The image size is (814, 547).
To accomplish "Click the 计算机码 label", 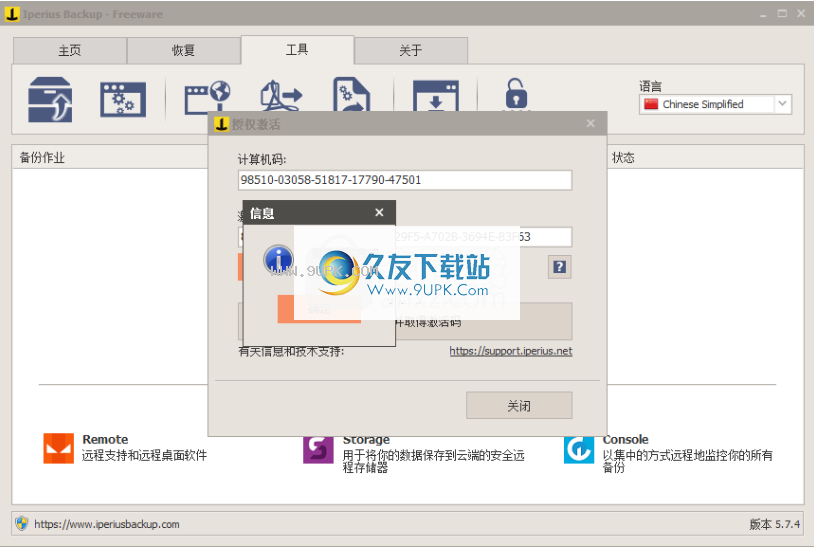I will (262, 159).
